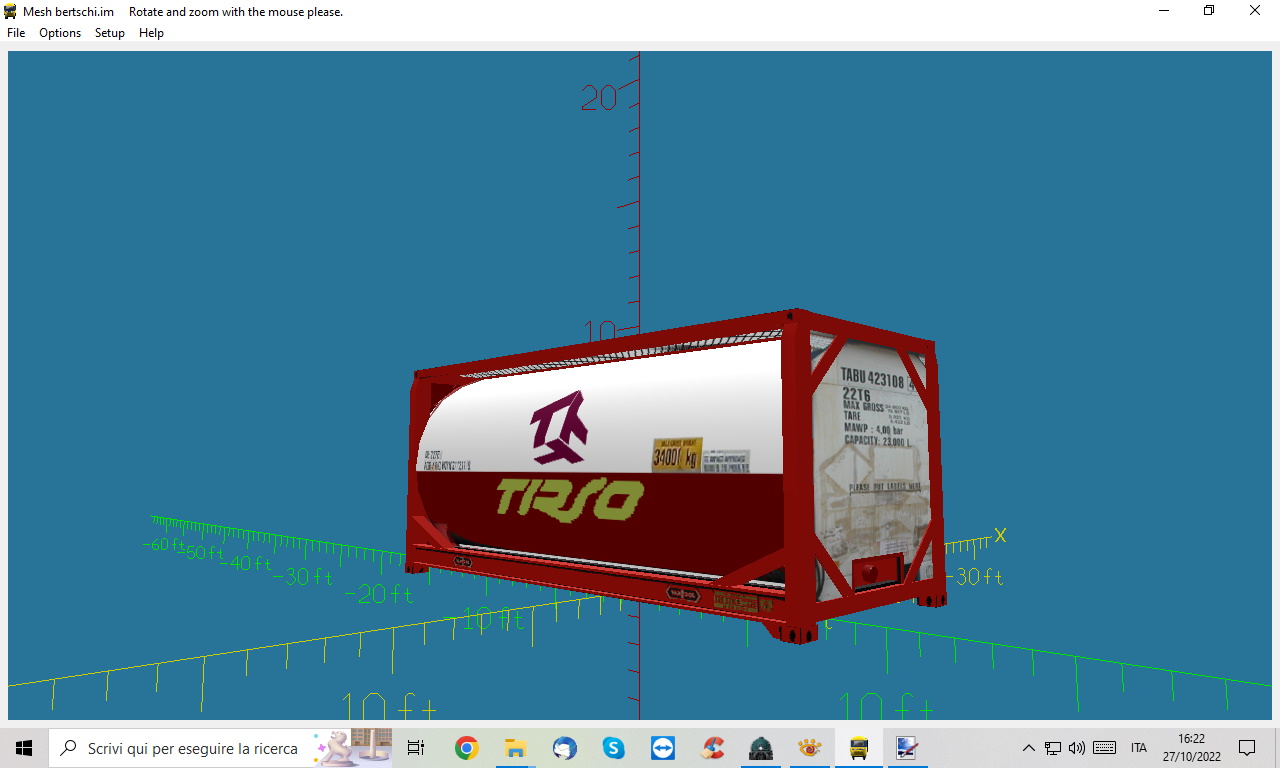Close the Mesh bertschi.im window

coord(1255,11)
